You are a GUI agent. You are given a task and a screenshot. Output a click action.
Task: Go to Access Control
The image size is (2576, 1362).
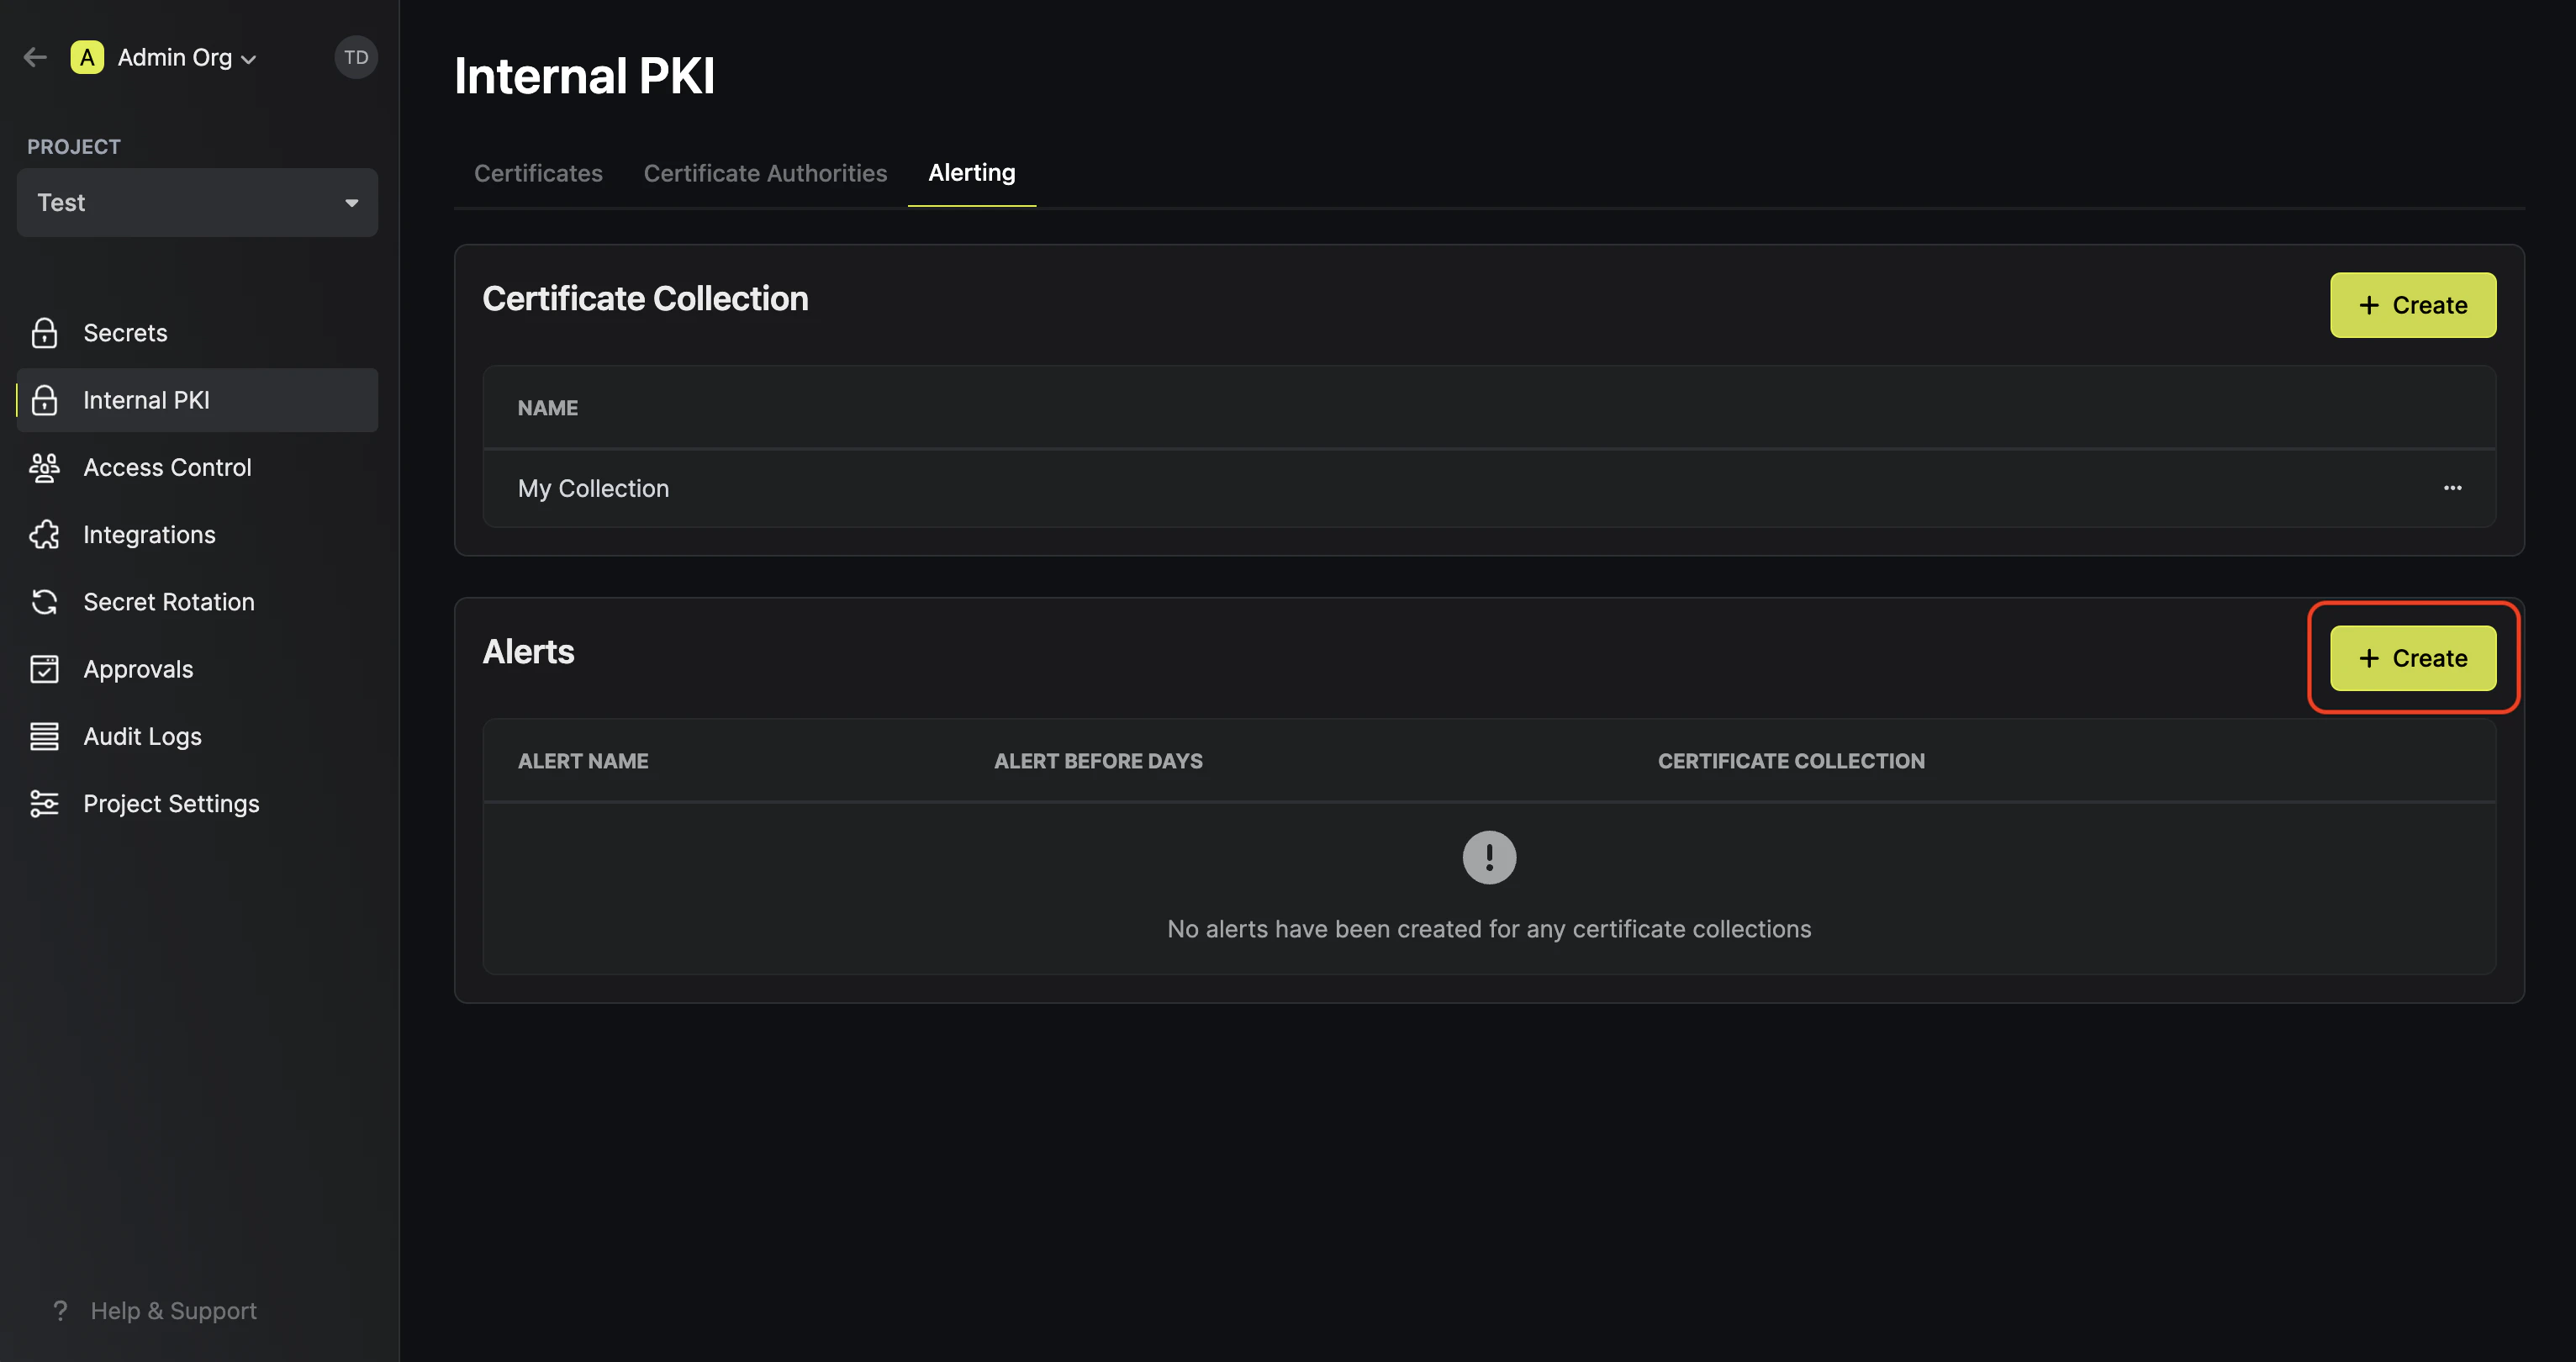[197, 467]
